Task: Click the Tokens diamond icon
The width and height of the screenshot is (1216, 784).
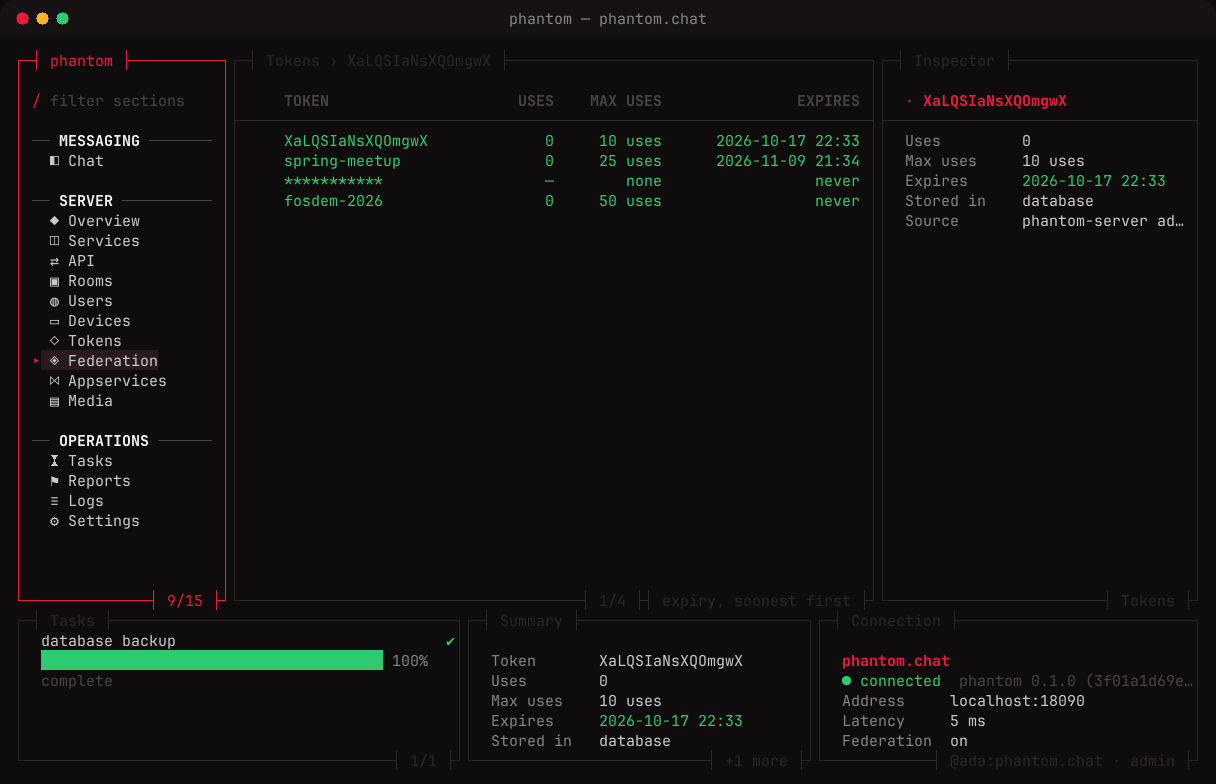Action: [x=54, y=341]
